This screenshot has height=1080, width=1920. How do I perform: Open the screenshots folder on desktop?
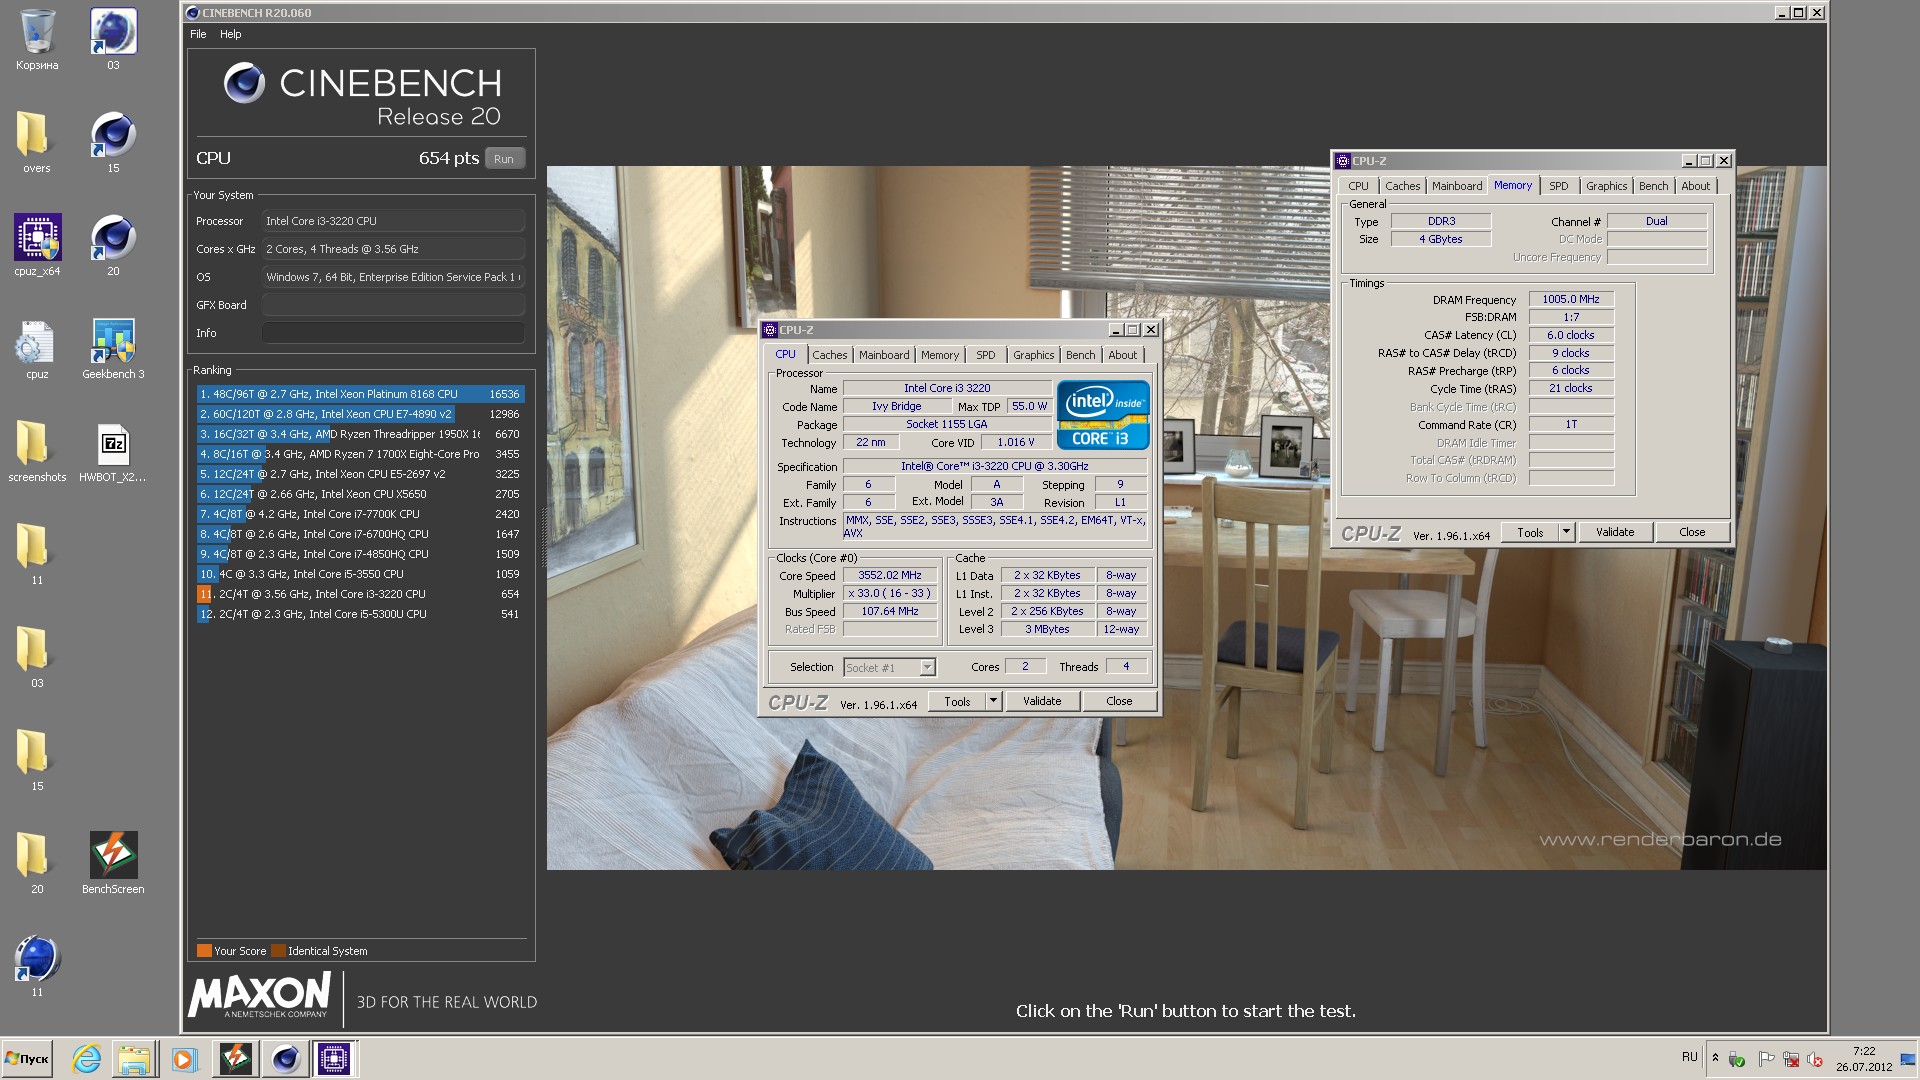coord(37,452)
